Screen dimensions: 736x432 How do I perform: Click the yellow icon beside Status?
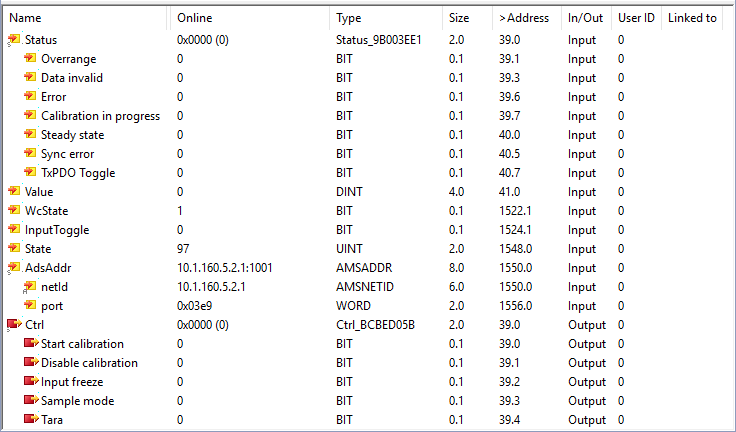pos(14,40)
